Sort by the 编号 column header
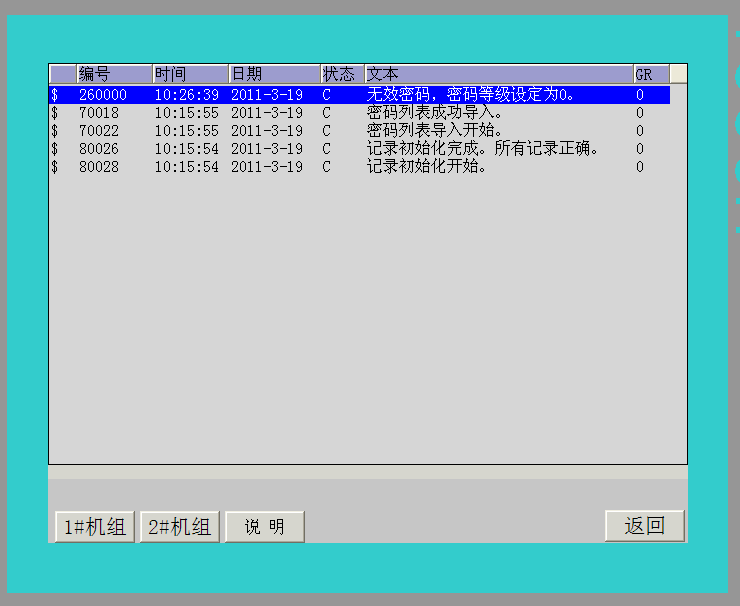This screenshot has width=740, height=606. pyautogui.click(x=114, y=74)
